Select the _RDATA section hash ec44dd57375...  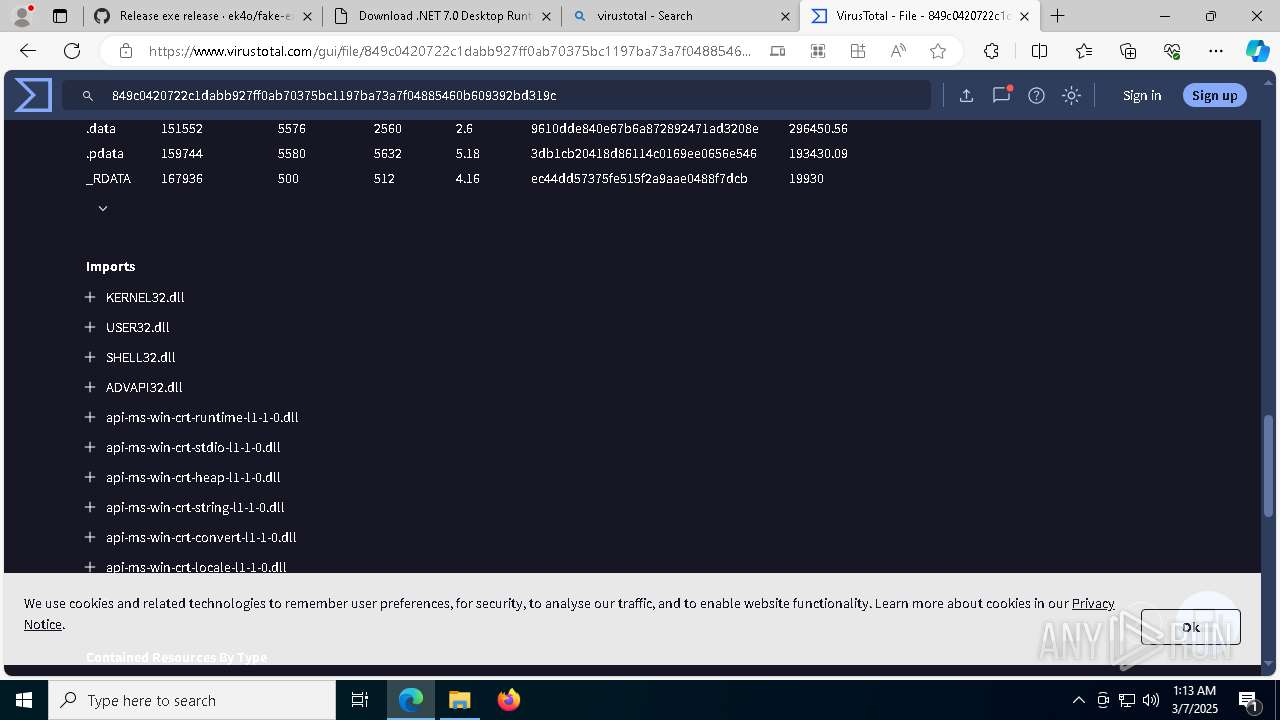pyautogui.click(x=639, y=179)
